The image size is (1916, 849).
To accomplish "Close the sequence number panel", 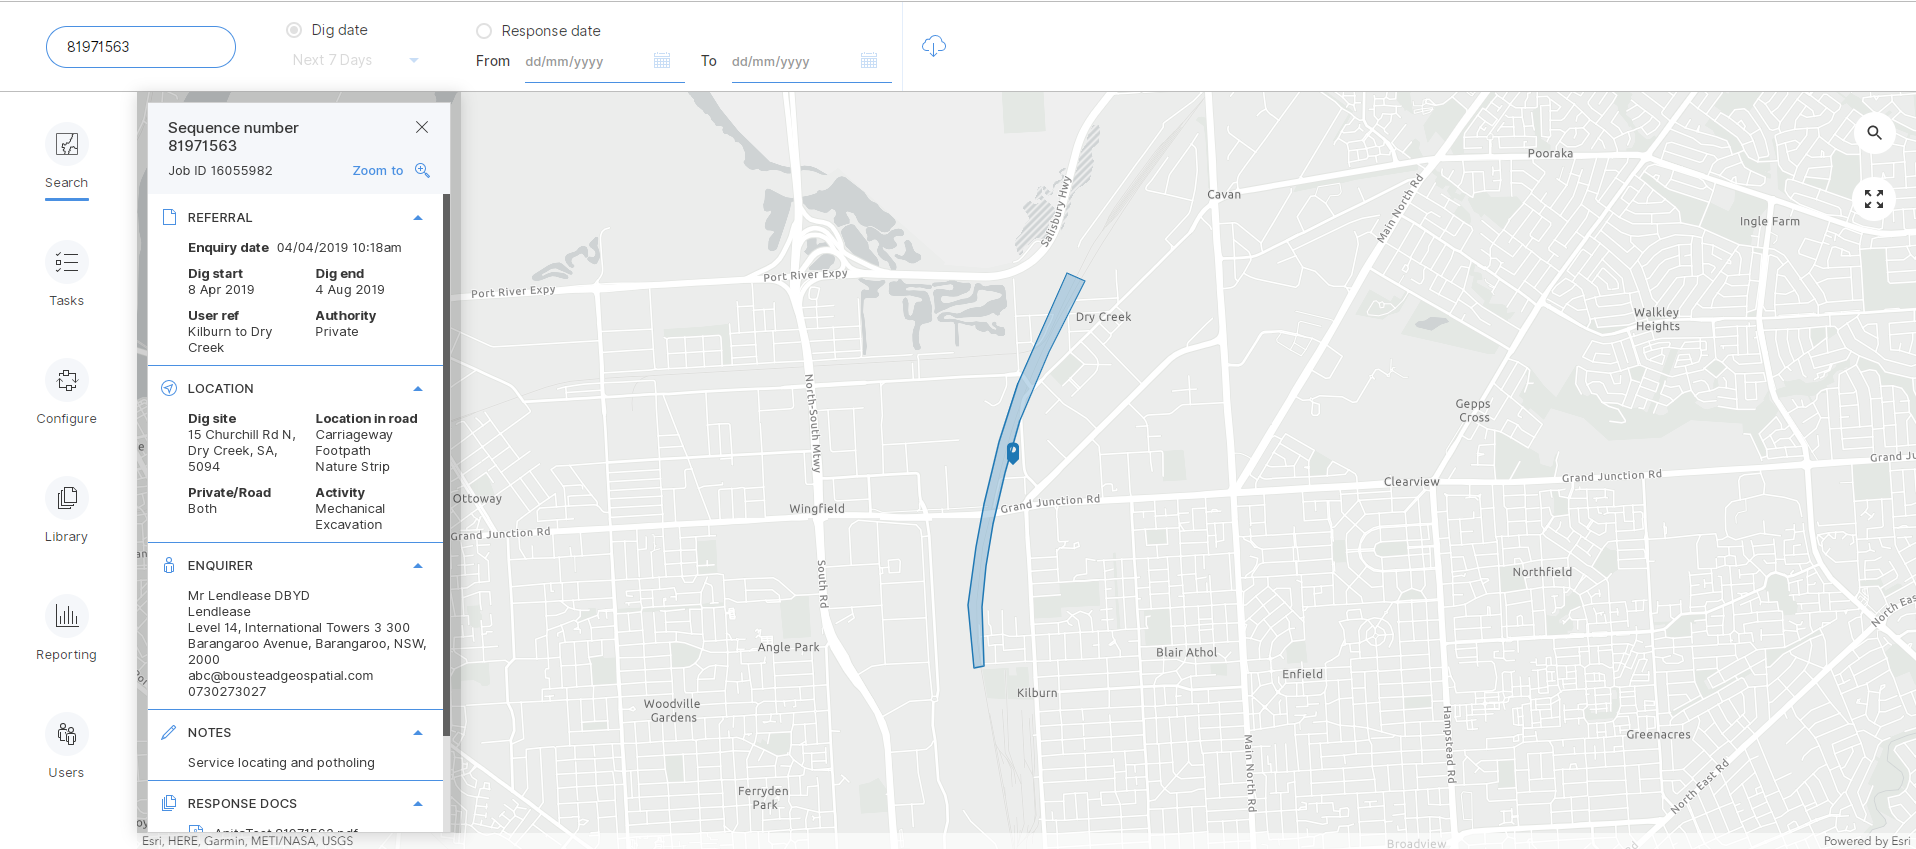I will tap(422, 127).
